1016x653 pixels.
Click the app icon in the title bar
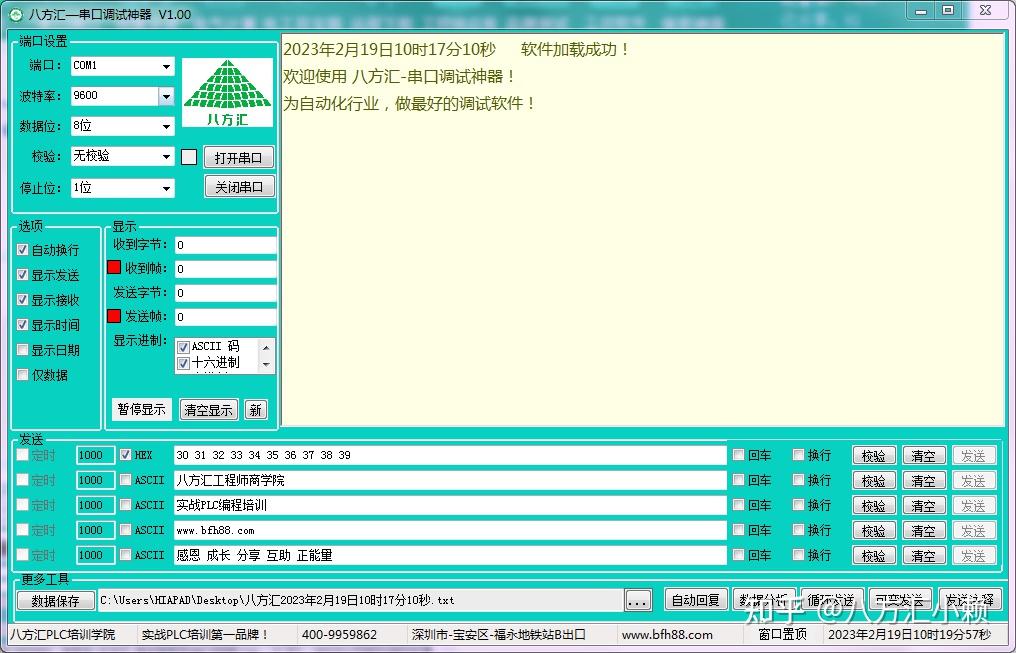pyautogui.click(x=16, y=14)
